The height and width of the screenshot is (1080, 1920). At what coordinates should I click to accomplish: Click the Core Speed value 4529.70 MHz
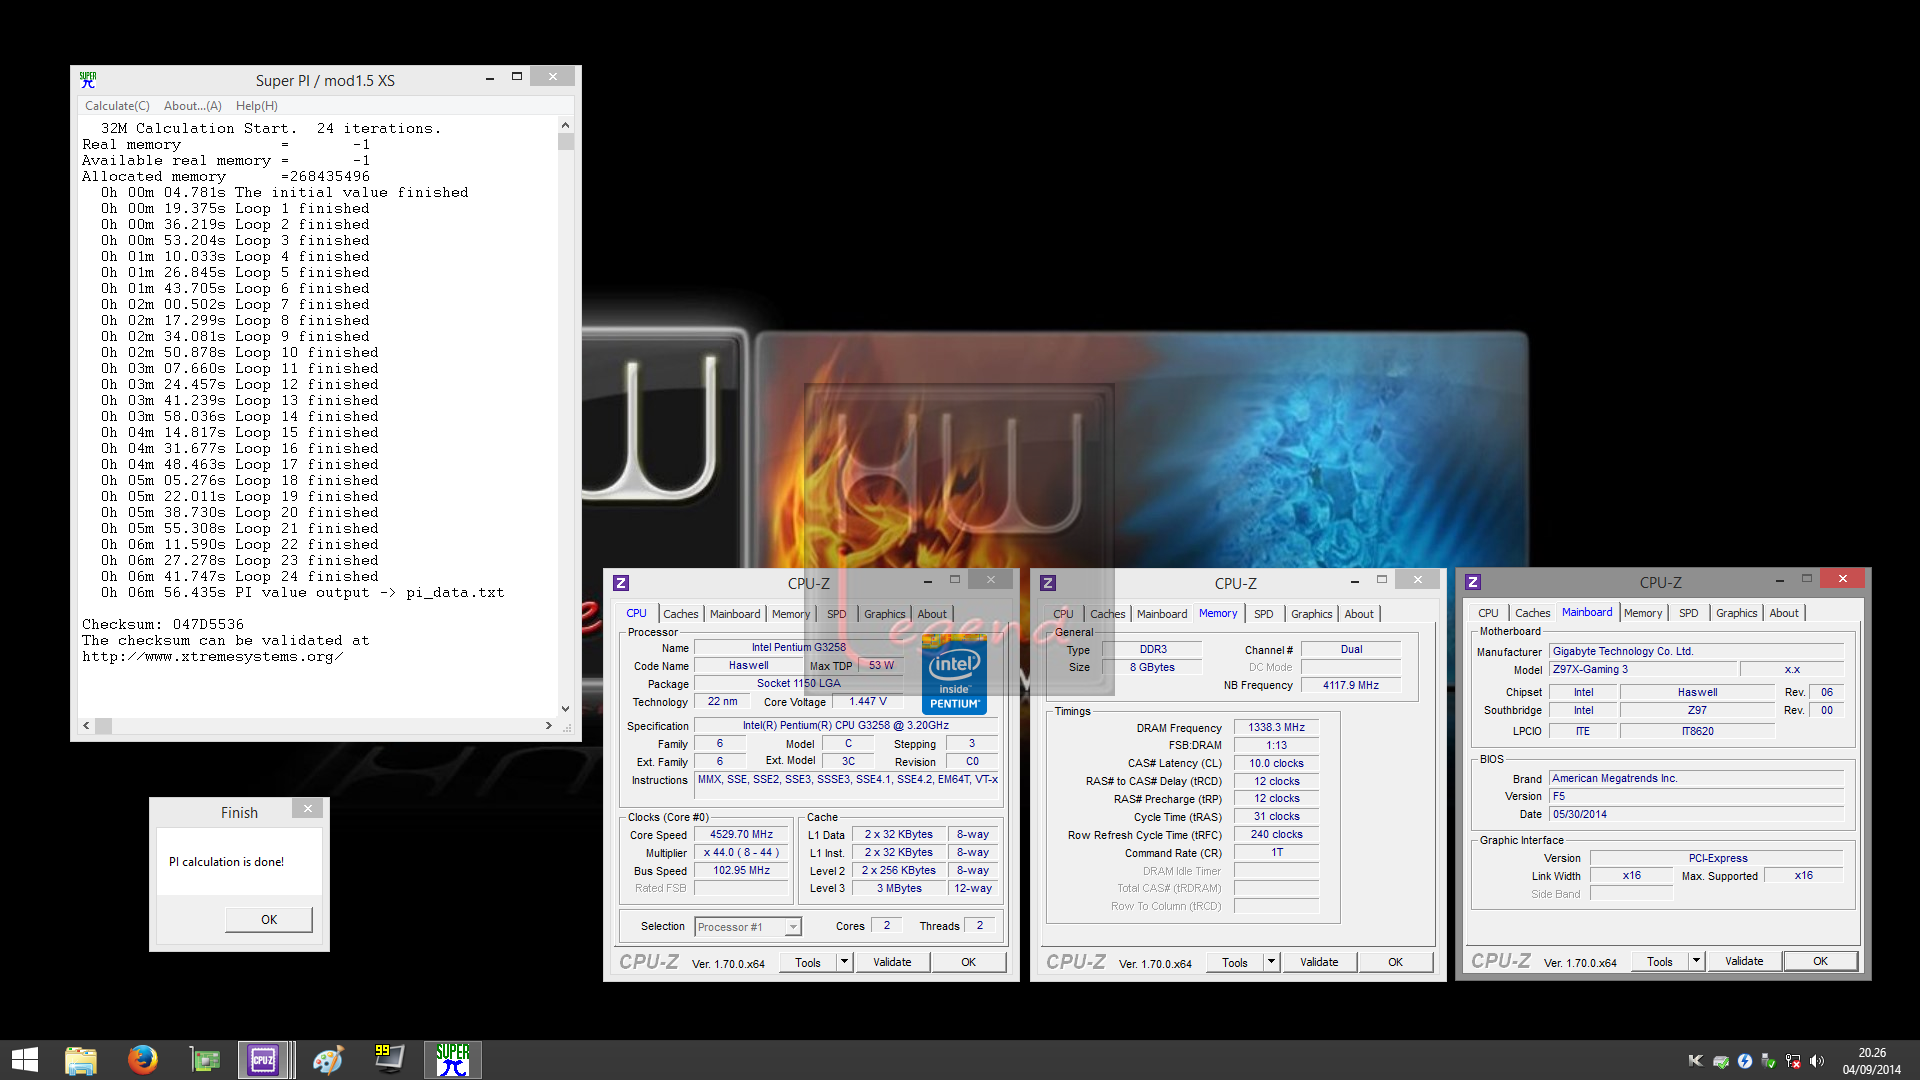[741, 835]
